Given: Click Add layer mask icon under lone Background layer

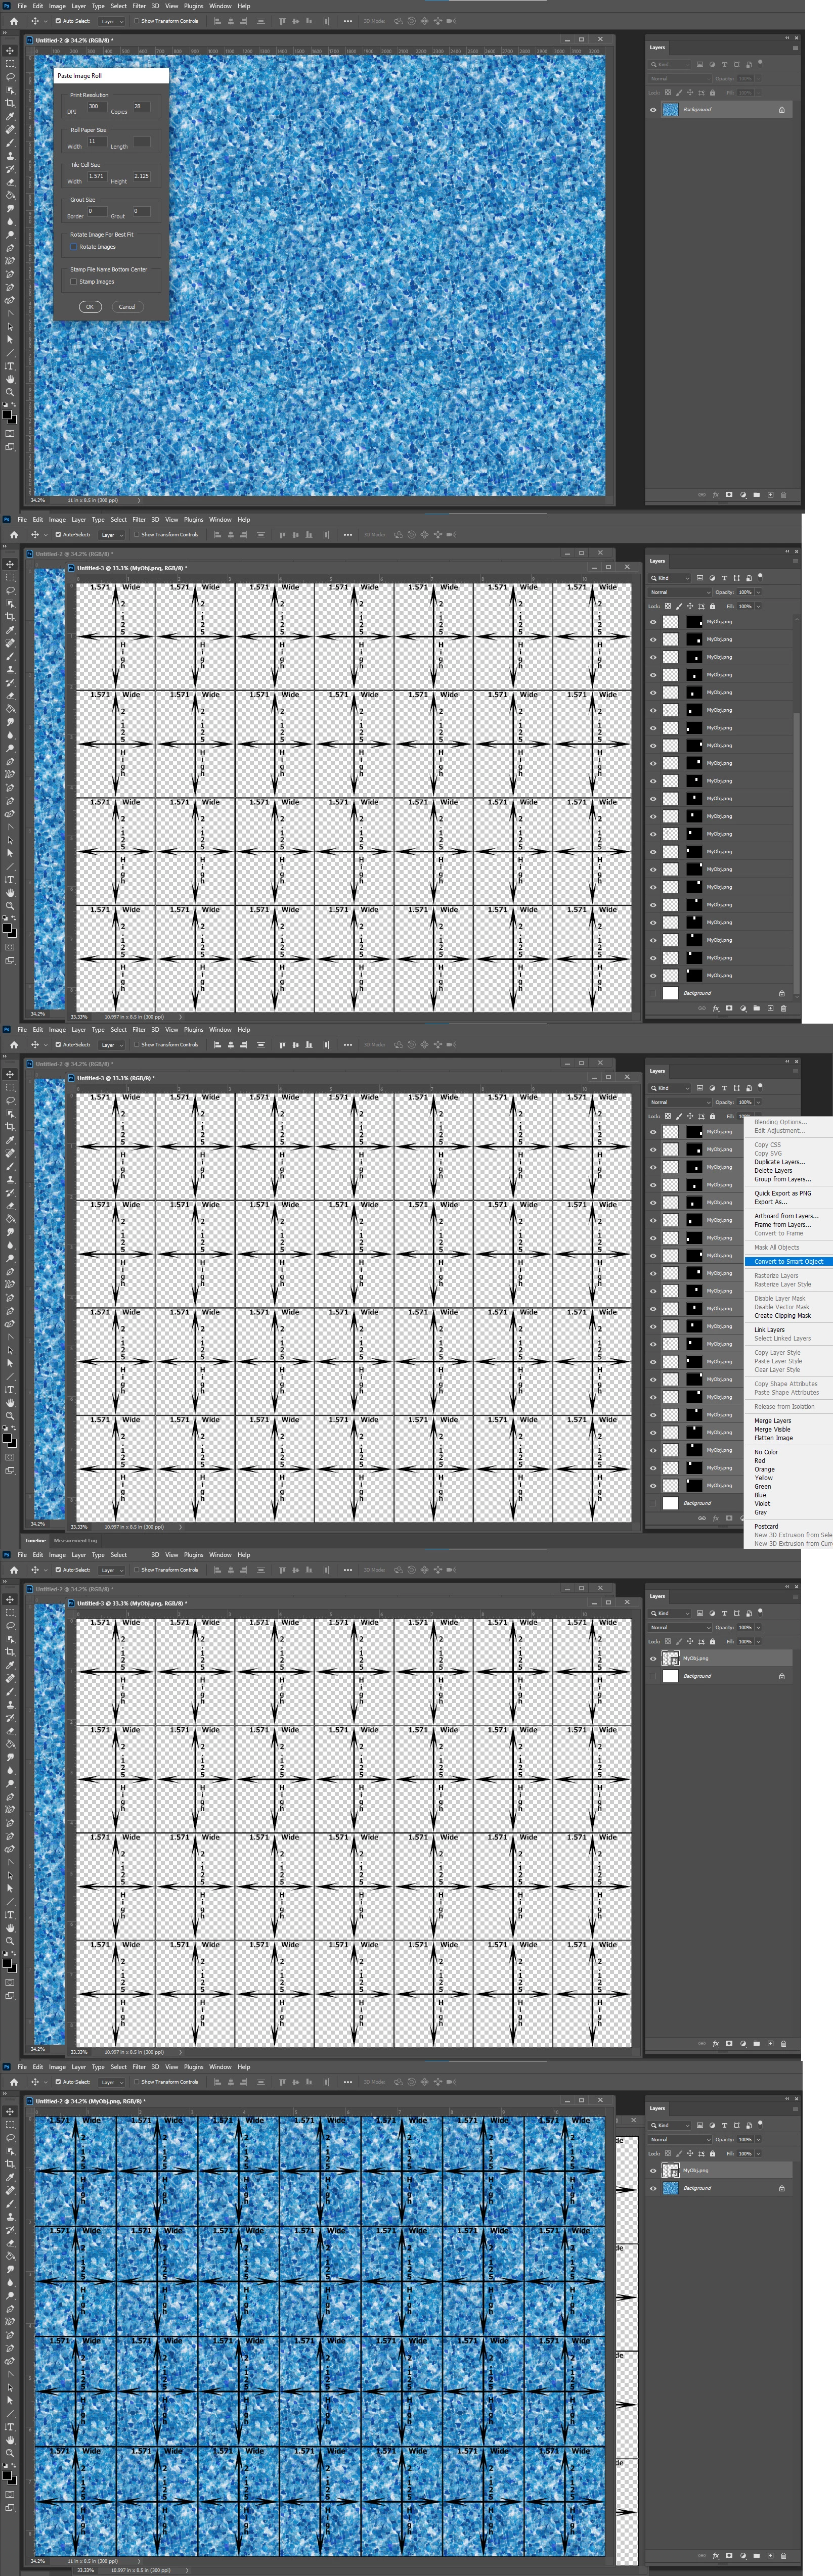Looking at the screenshot, I should [x=729, y=494].
